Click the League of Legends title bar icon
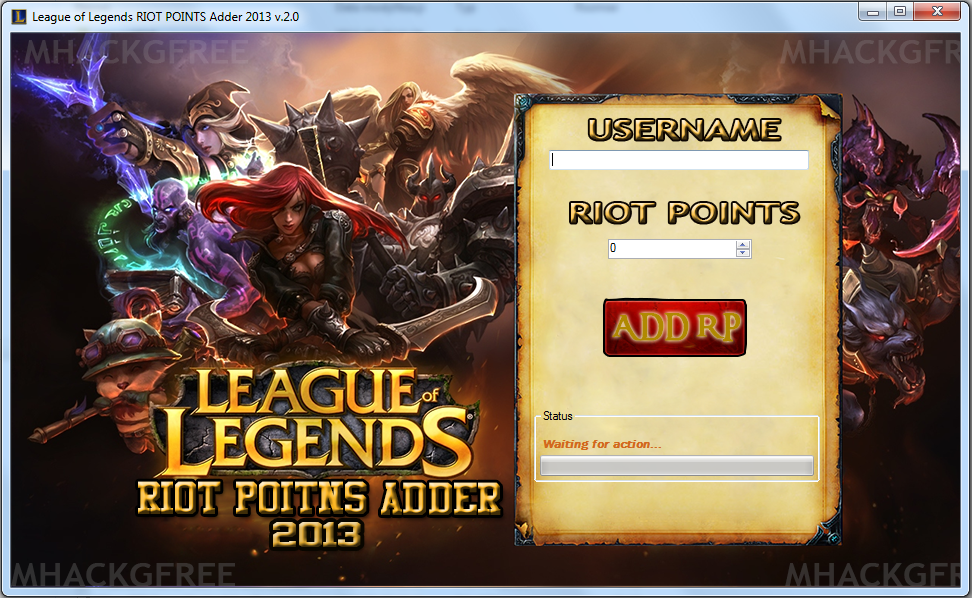 [19, 16]
